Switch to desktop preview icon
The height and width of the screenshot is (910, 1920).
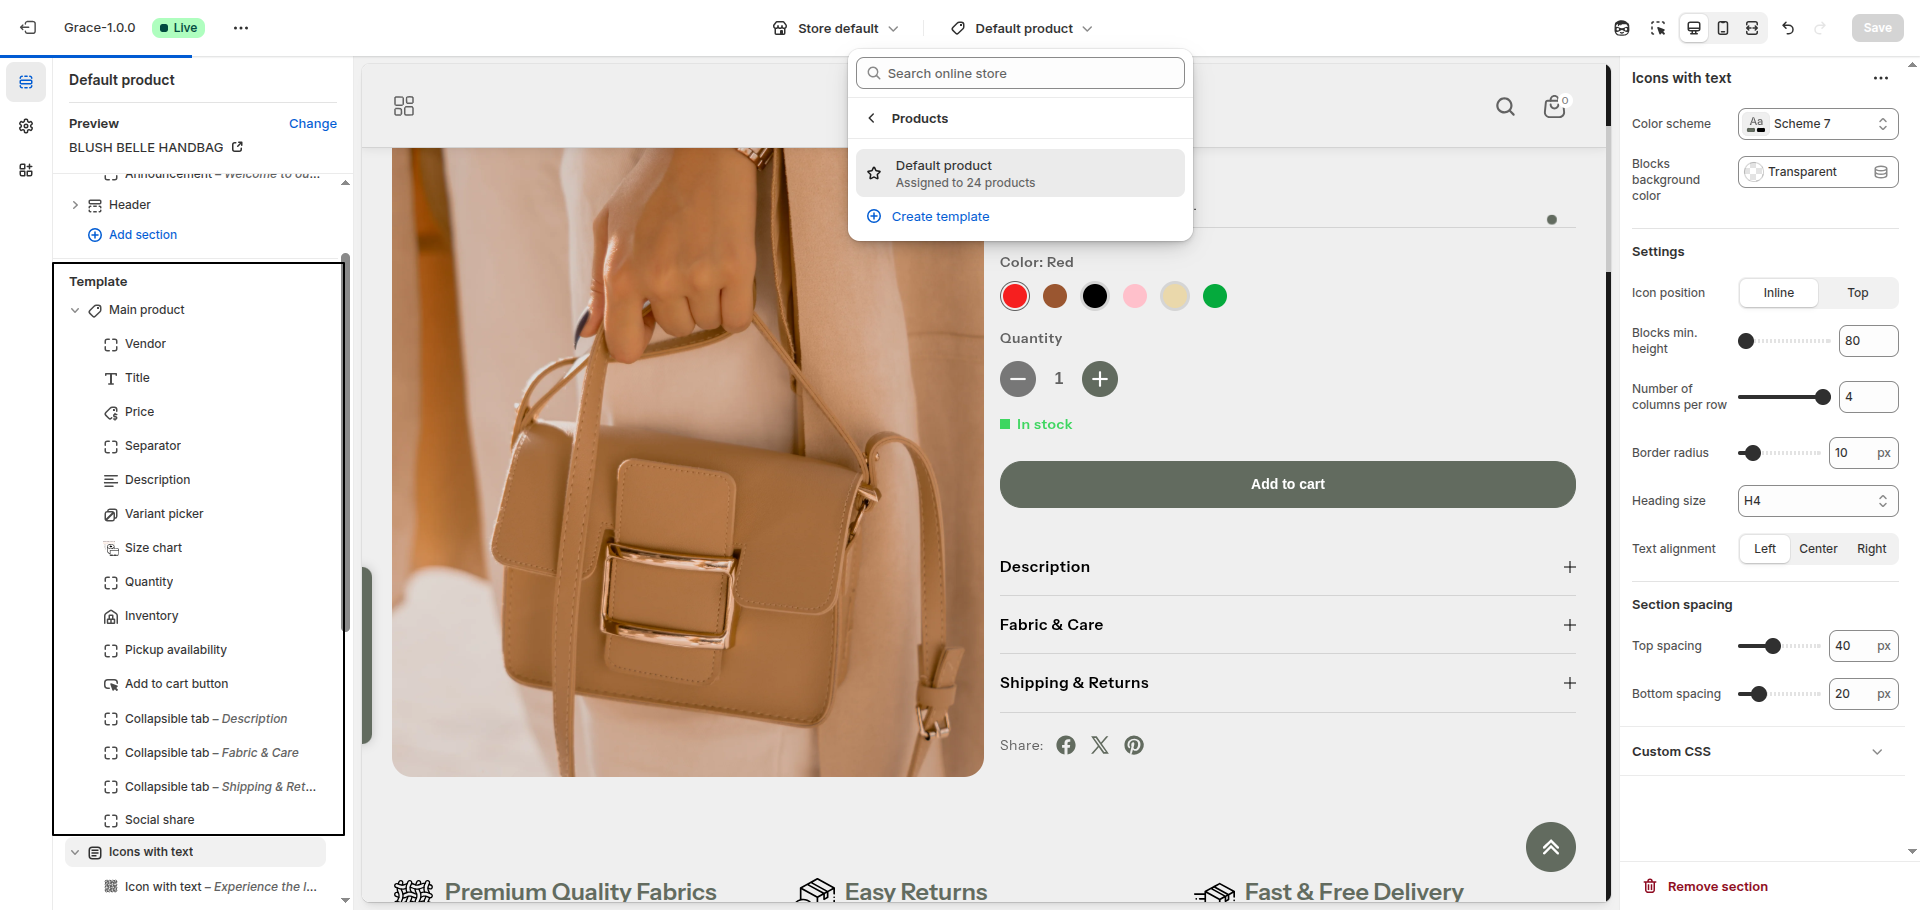click(x=1694, y=28)
